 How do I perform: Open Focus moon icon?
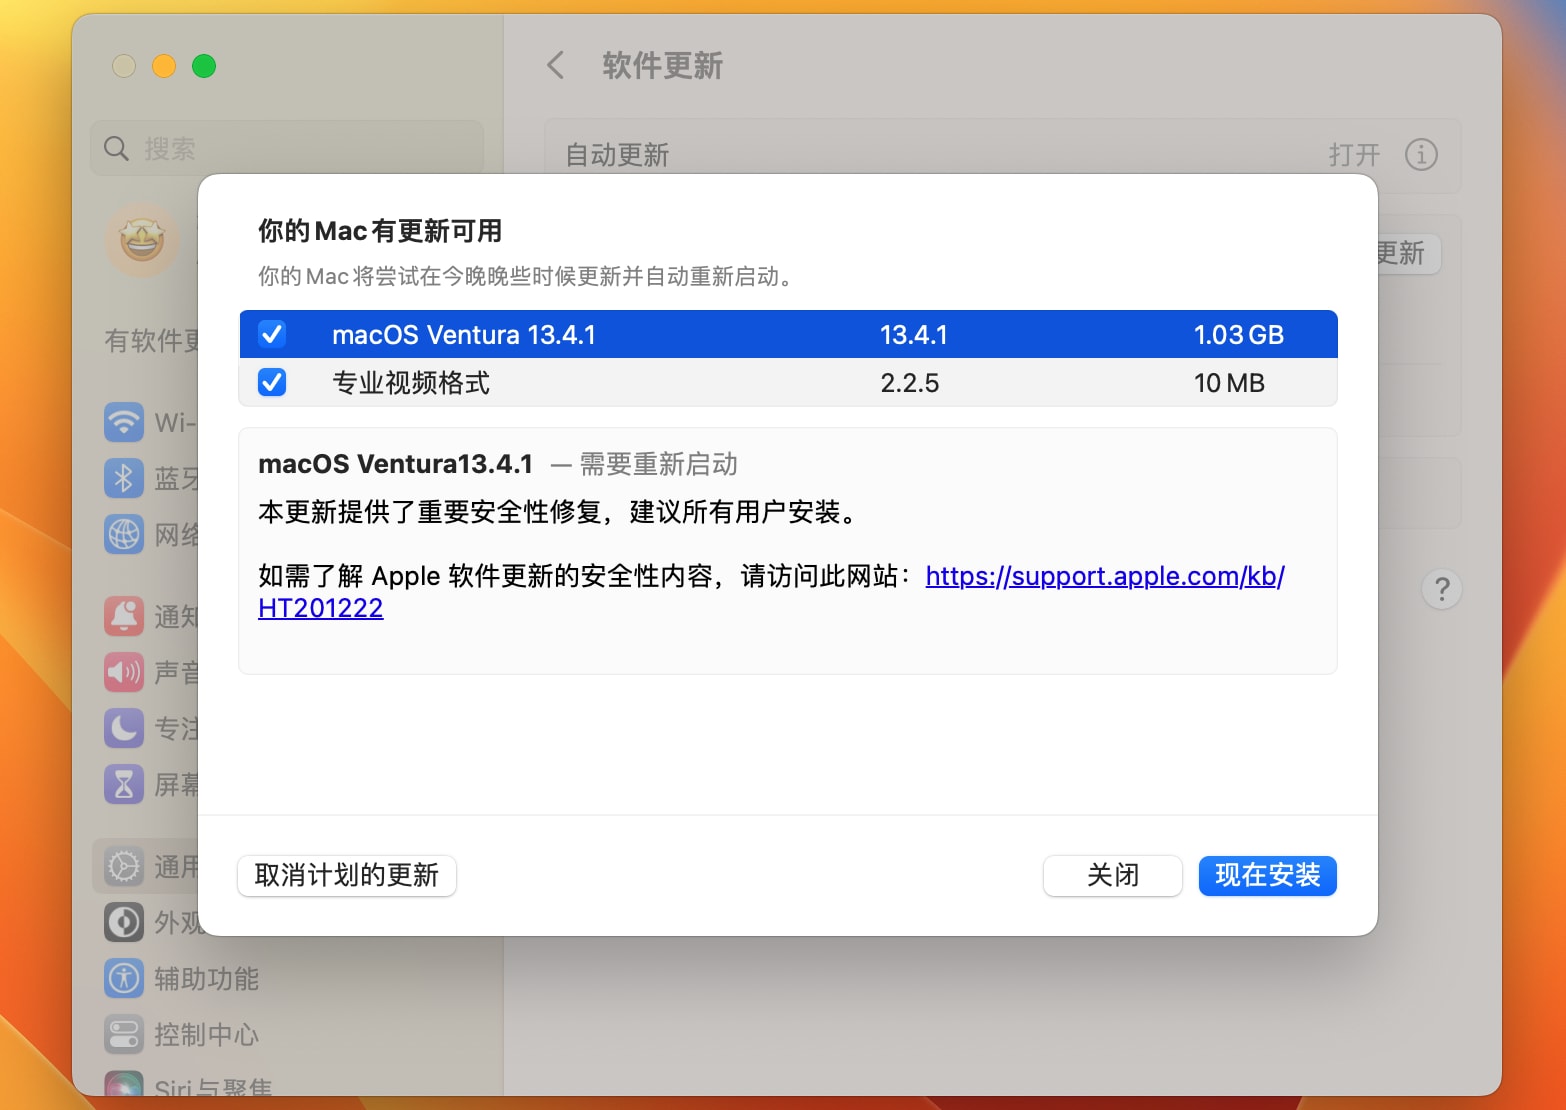[124, 728]
